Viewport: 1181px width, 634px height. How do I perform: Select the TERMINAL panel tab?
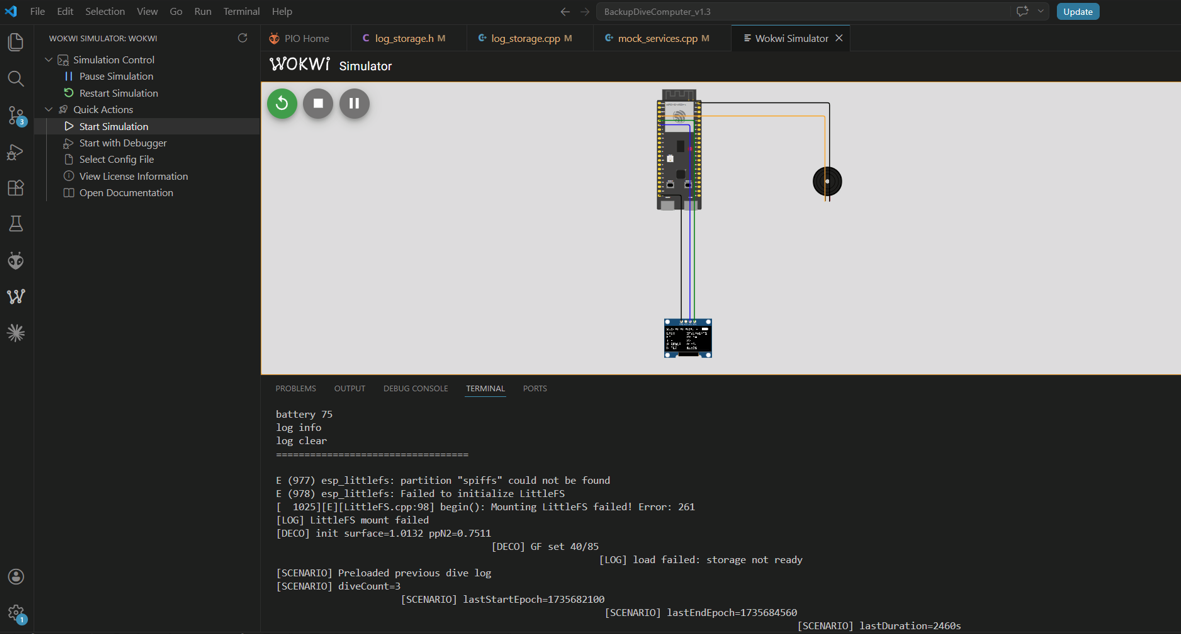(x=485, y=389)
